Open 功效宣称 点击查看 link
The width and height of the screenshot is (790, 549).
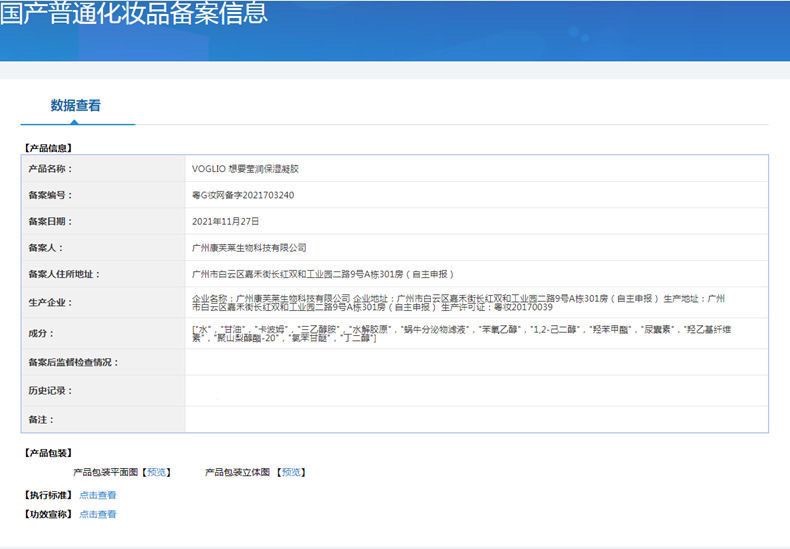click(98, 514)
